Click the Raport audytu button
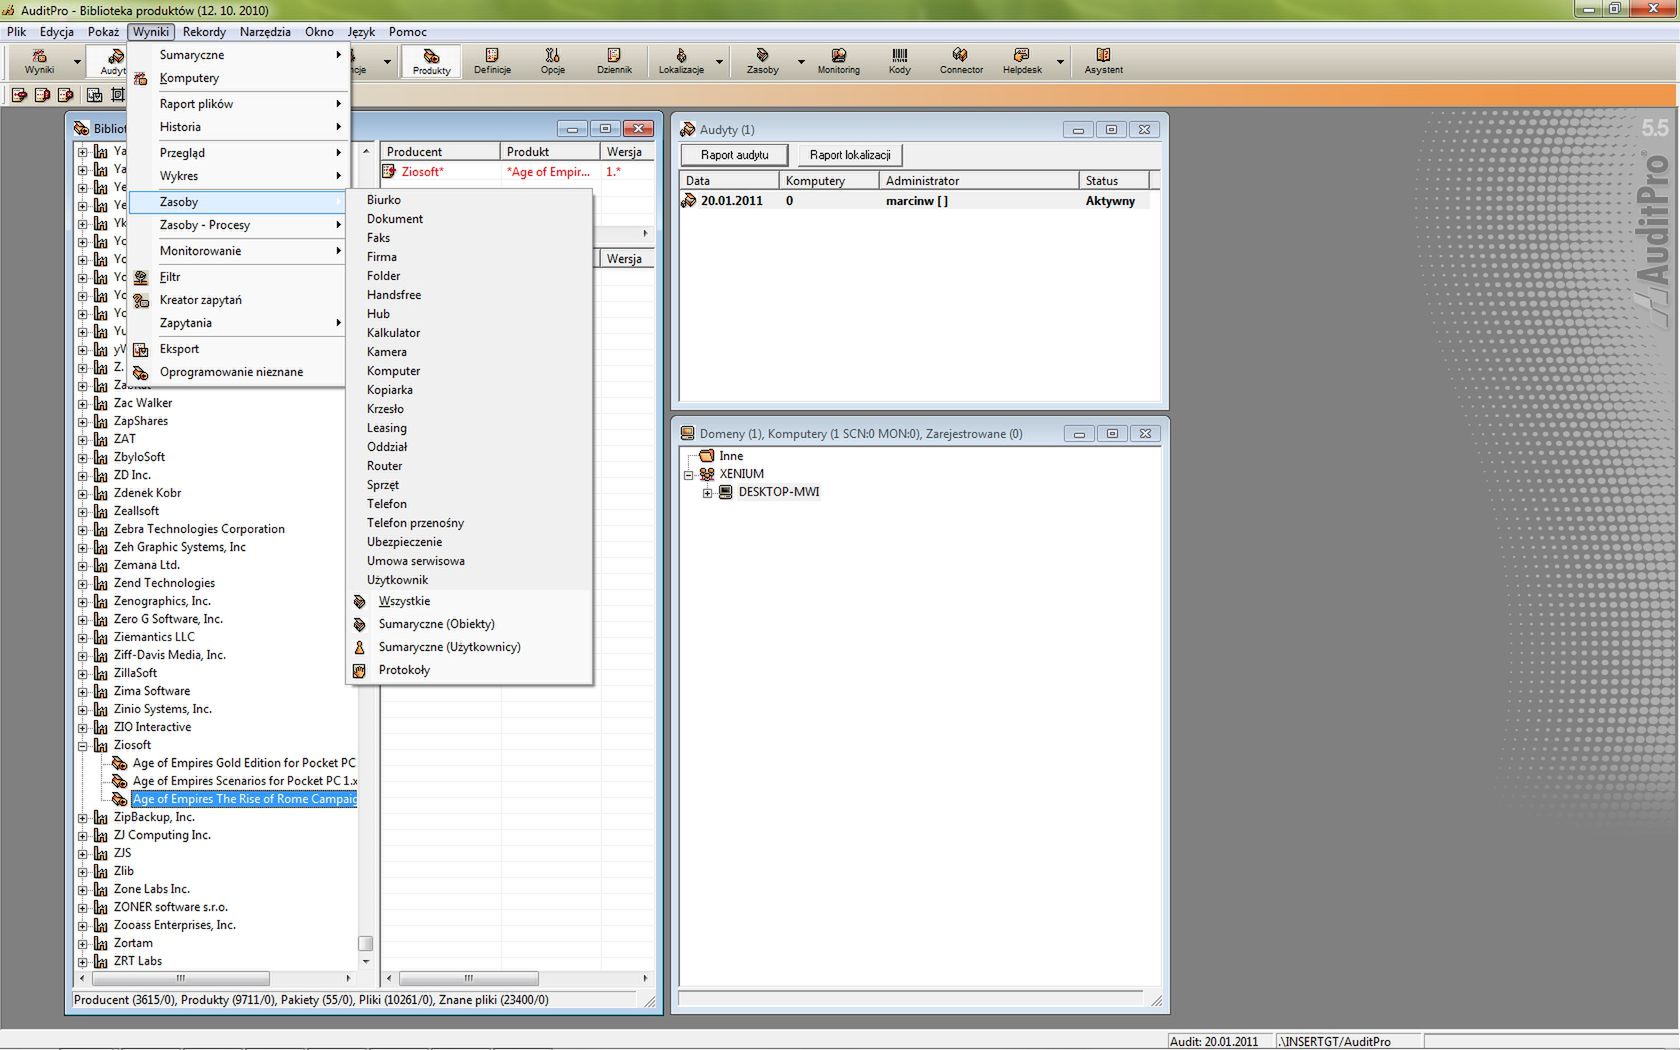 coord(734,155)
